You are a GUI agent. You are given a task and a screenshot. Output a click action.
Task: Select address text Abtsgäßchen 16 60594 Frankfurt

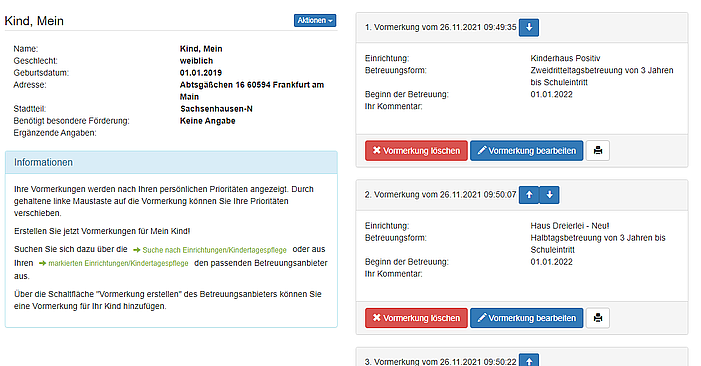point(252,91)
